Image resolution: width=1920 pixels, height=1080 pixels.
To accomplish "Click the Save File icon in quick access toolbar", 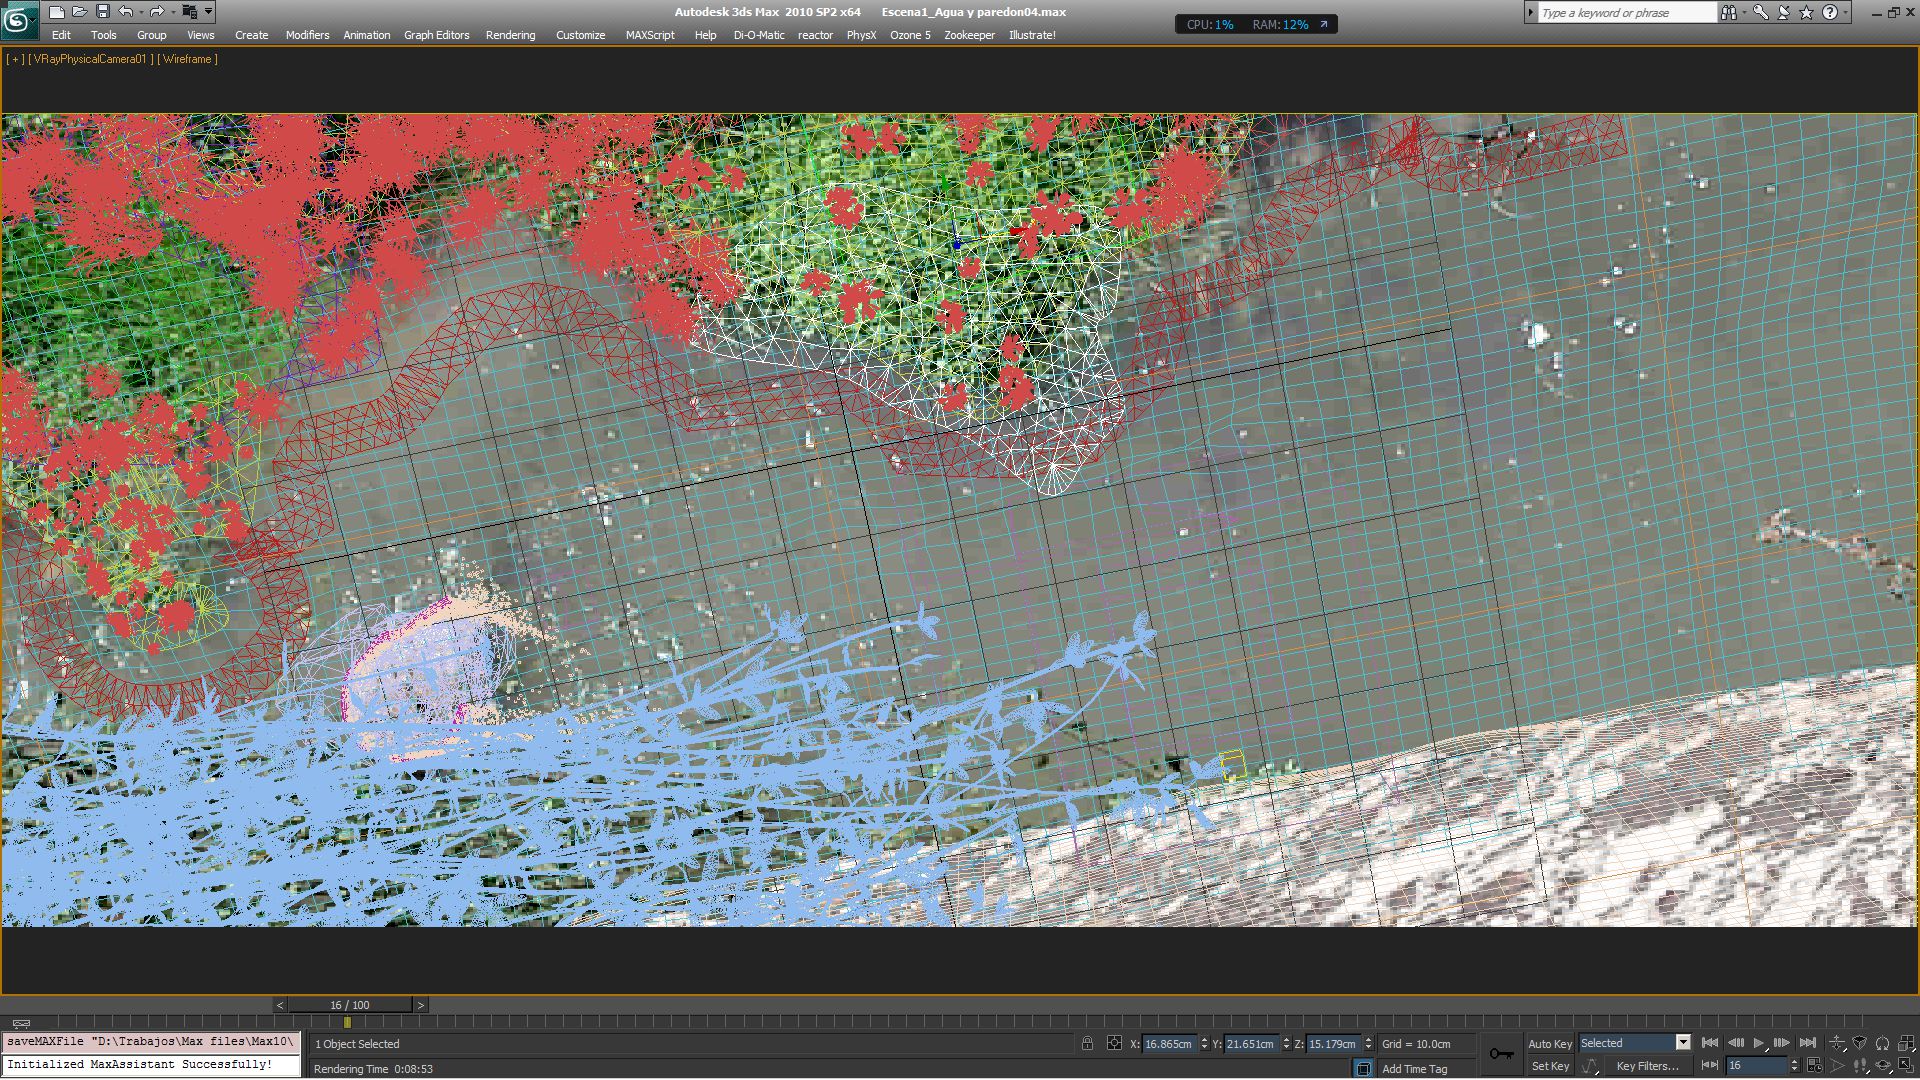I will pos(102,12).
